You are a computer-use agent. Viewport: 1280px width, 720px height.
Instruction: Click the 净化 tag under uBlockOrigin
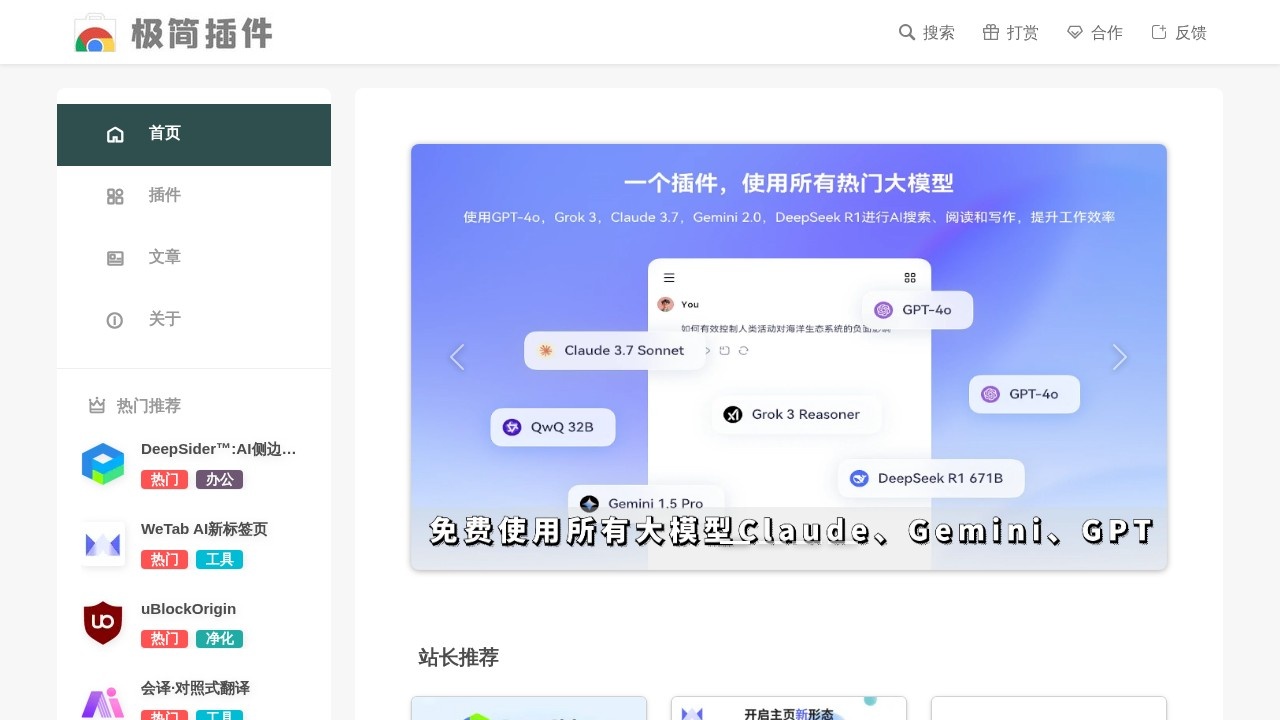[219, 638]
